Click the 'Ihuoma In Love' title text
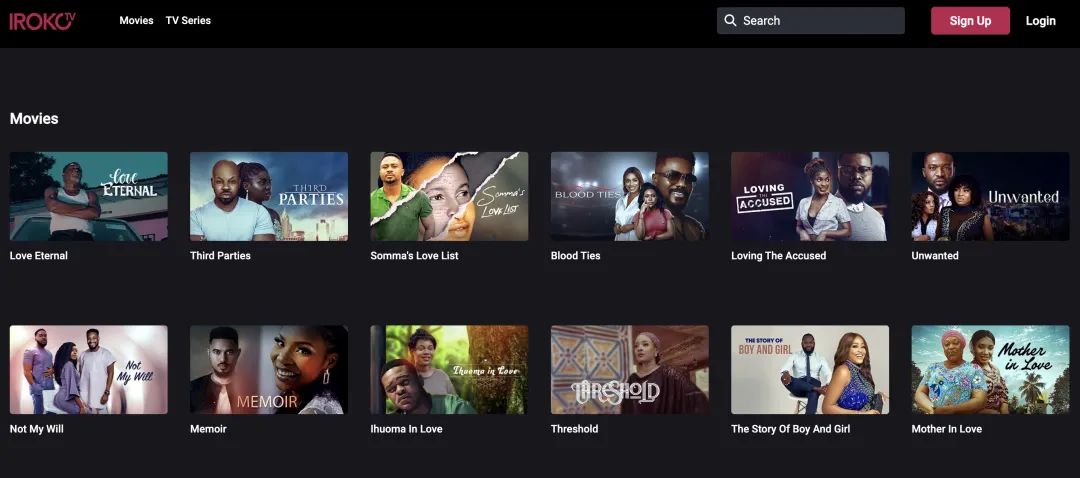This screenshot has height=478, width=1080. (x=406, y=429)
